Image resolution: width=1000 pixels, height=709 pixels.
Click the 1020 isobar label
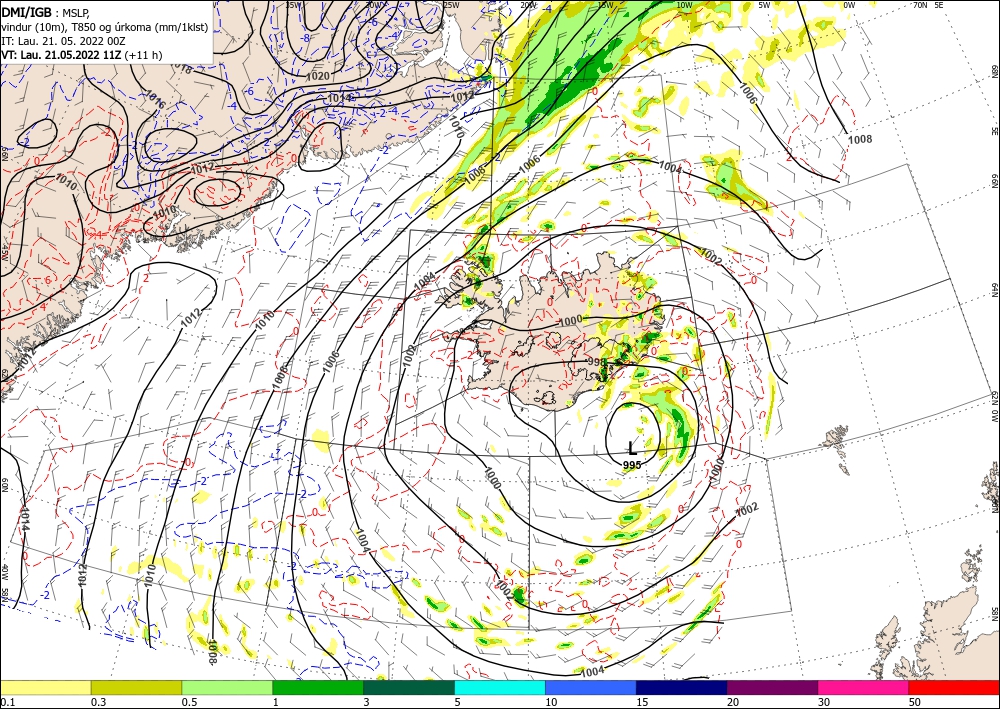coord(318,76)
